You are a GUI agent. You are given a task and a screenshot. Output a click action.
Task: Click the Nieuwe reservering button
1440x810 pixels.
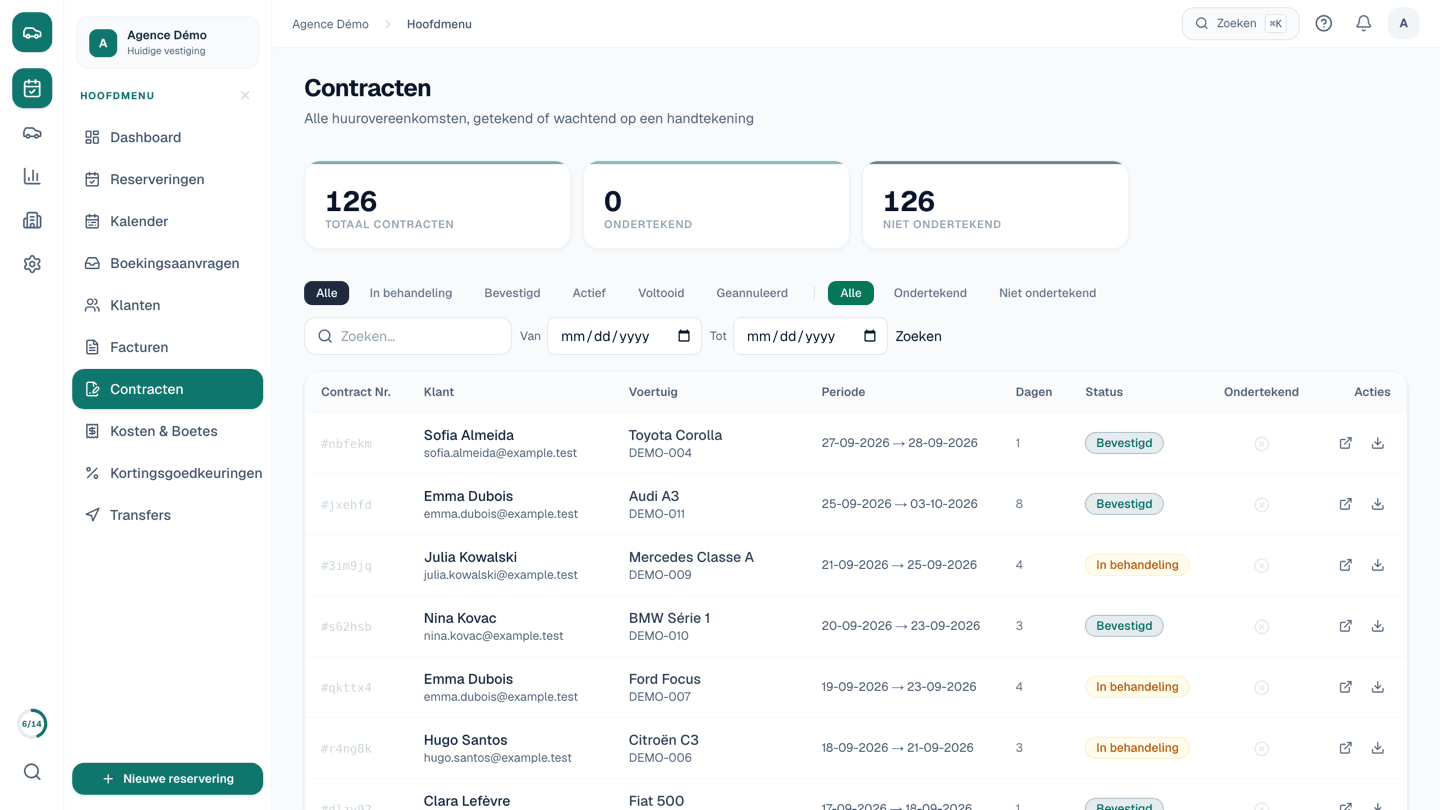click(167, 779)
